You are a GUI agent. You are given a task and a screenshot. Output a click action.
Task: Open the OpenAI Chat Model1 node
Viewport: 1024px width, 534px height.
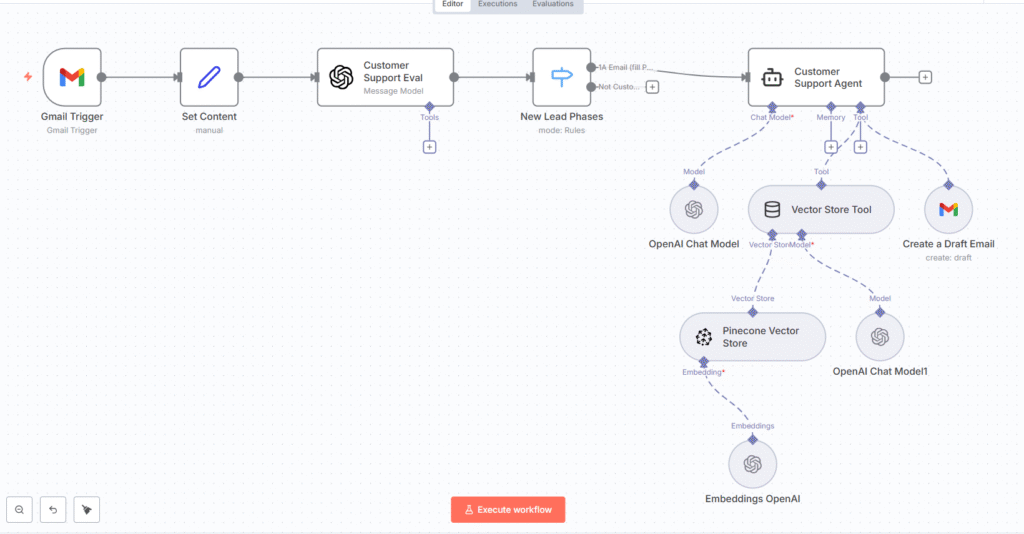[x=880, y=337]
